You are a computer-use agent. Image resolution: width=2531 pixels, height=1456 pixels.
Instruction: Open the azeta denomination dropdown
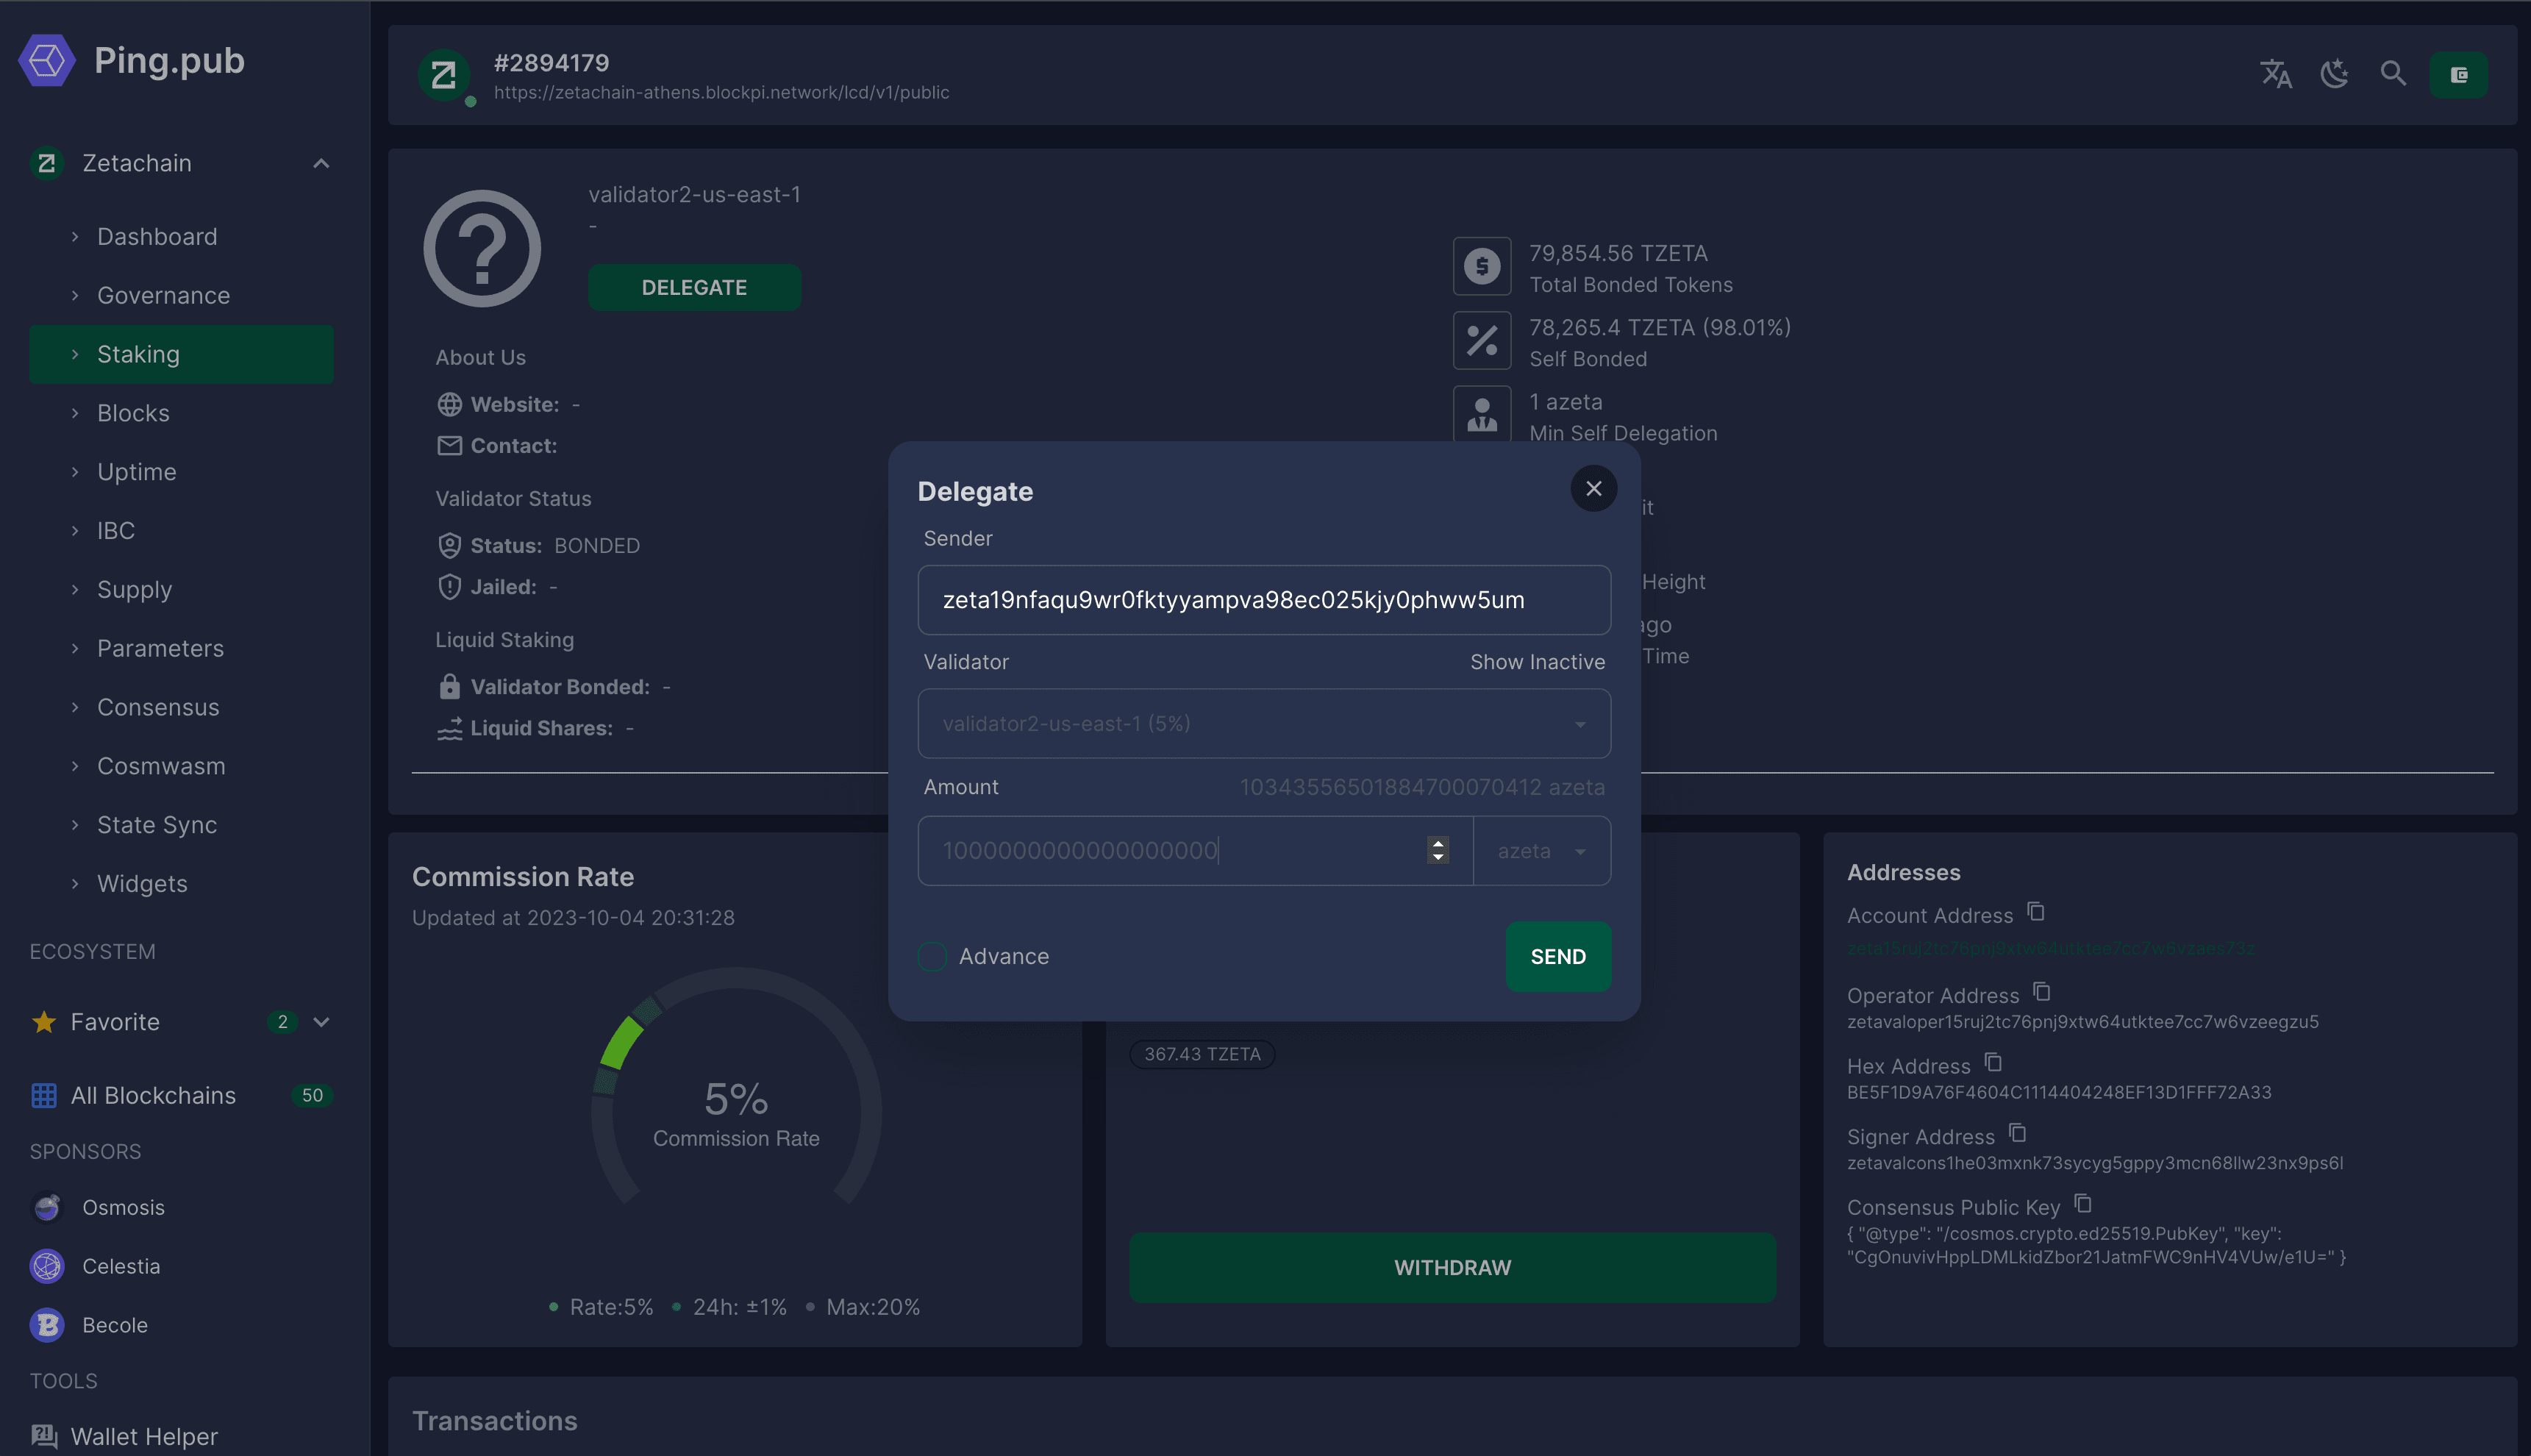[1542, 851]
